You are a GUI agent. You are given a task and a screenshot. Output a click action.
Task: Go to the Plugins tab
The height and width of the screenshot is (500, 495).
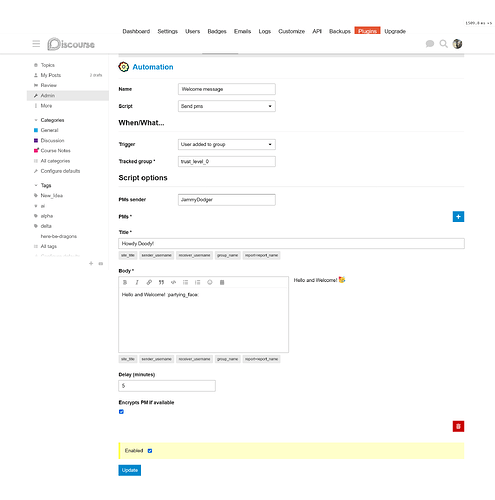(367, 31)
